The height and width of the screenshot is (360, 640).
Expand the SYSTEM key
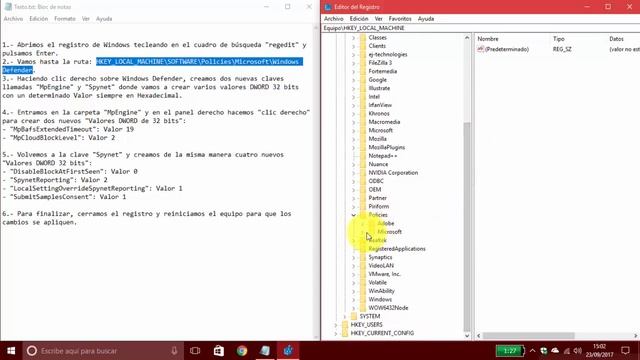[344, 316]
